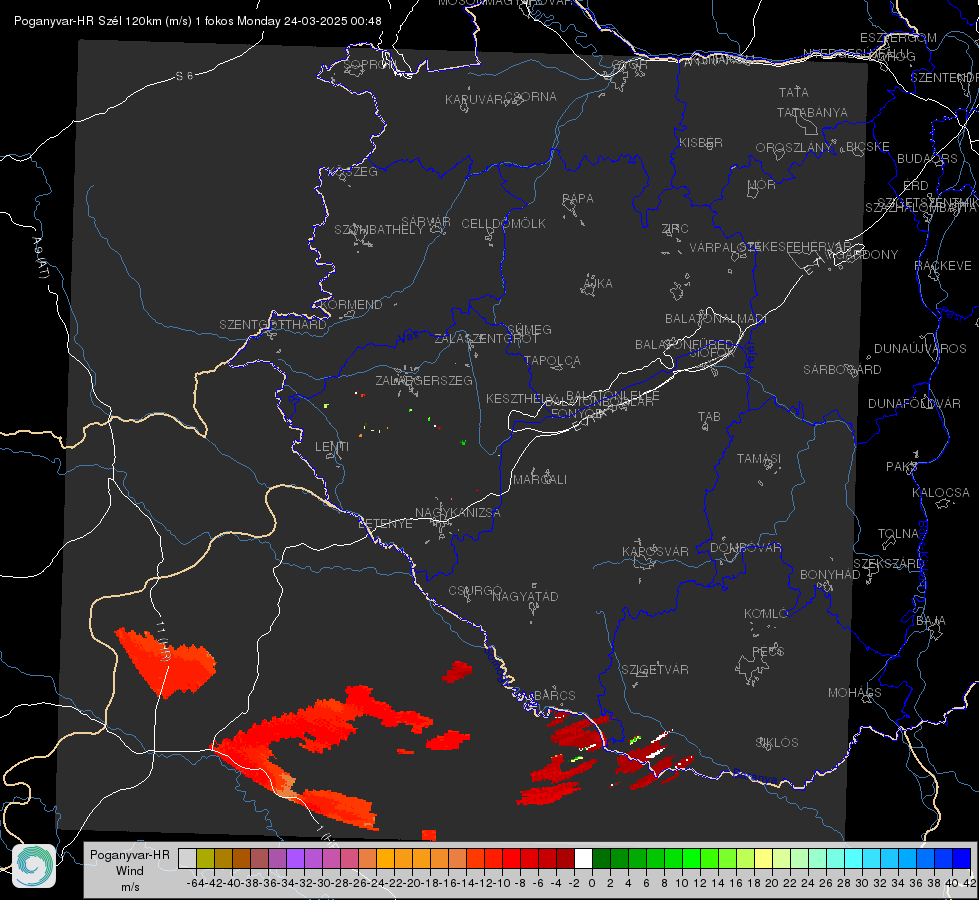Screen dimensions: 979x900
Task: Click the ZIRC city label
Action: tap(675, 229)
